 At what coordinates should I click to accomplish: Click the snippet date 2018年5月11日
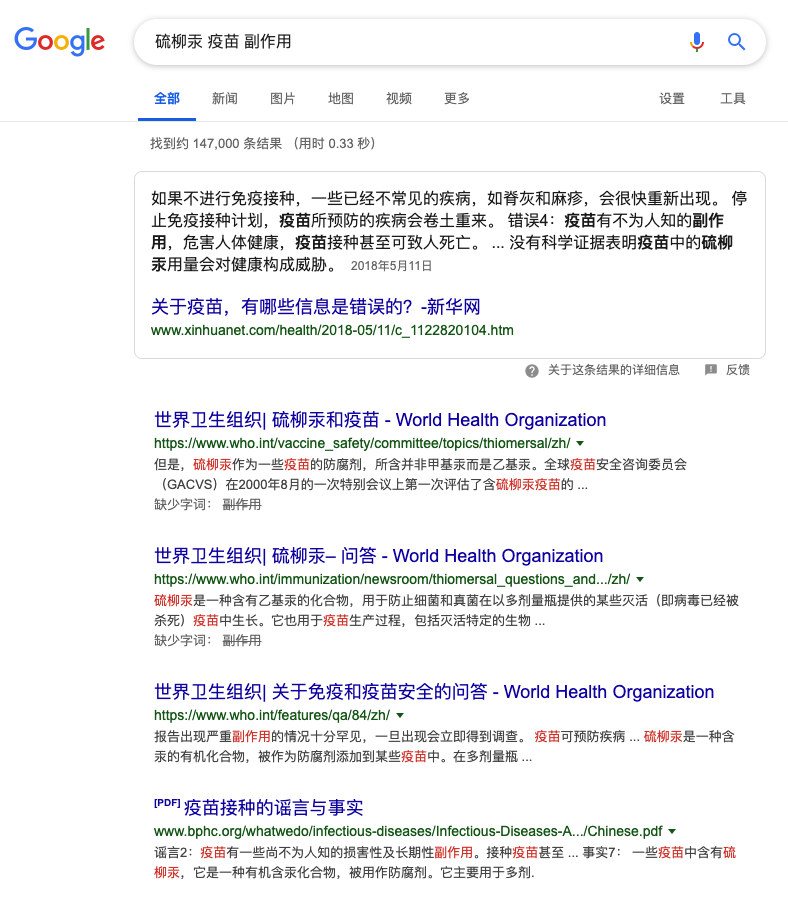click(x=391, y=266)
